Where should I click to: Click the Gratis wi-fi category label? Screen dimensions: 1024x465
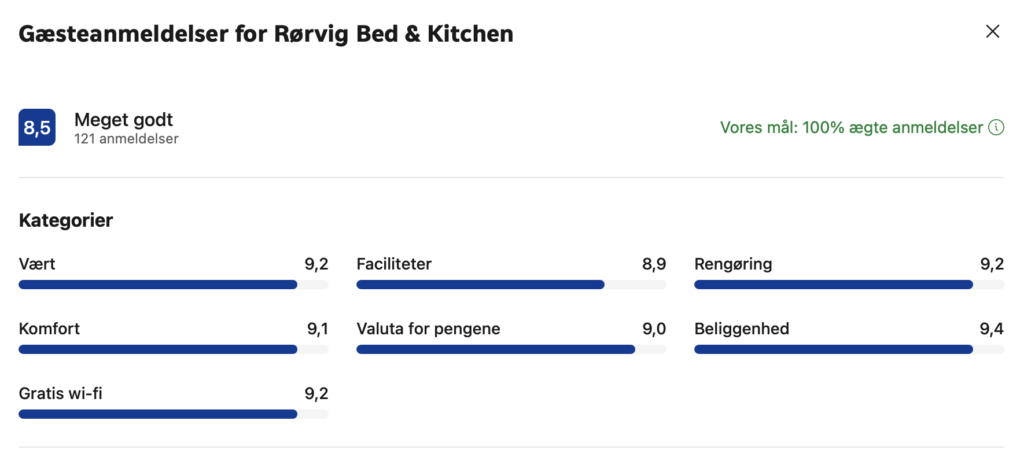pos(61,394)
